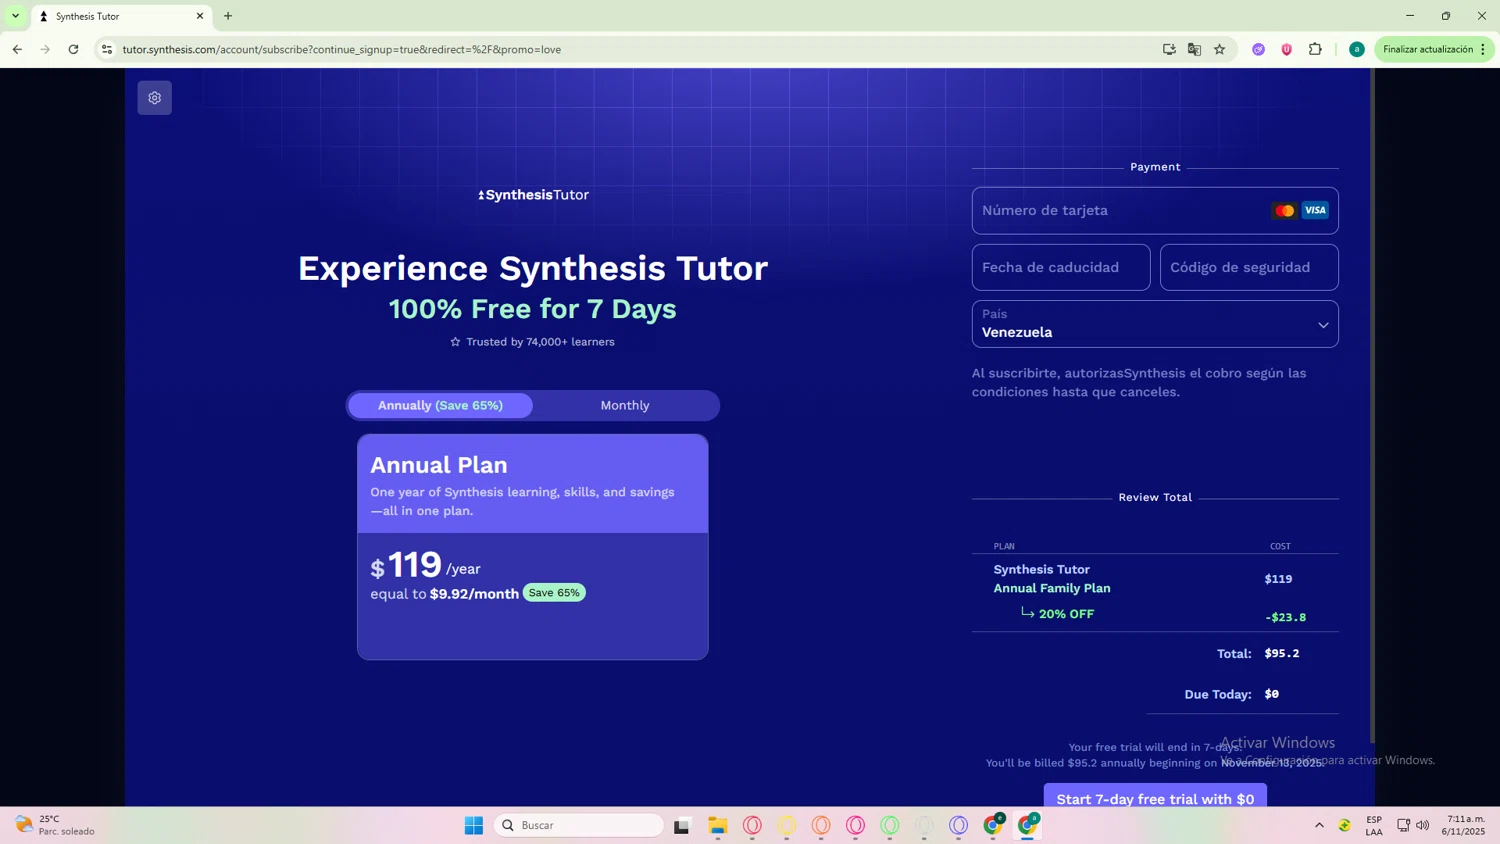Click the Total '$95.2' value
The image size is (1500, 844).
click(1282, 653)
